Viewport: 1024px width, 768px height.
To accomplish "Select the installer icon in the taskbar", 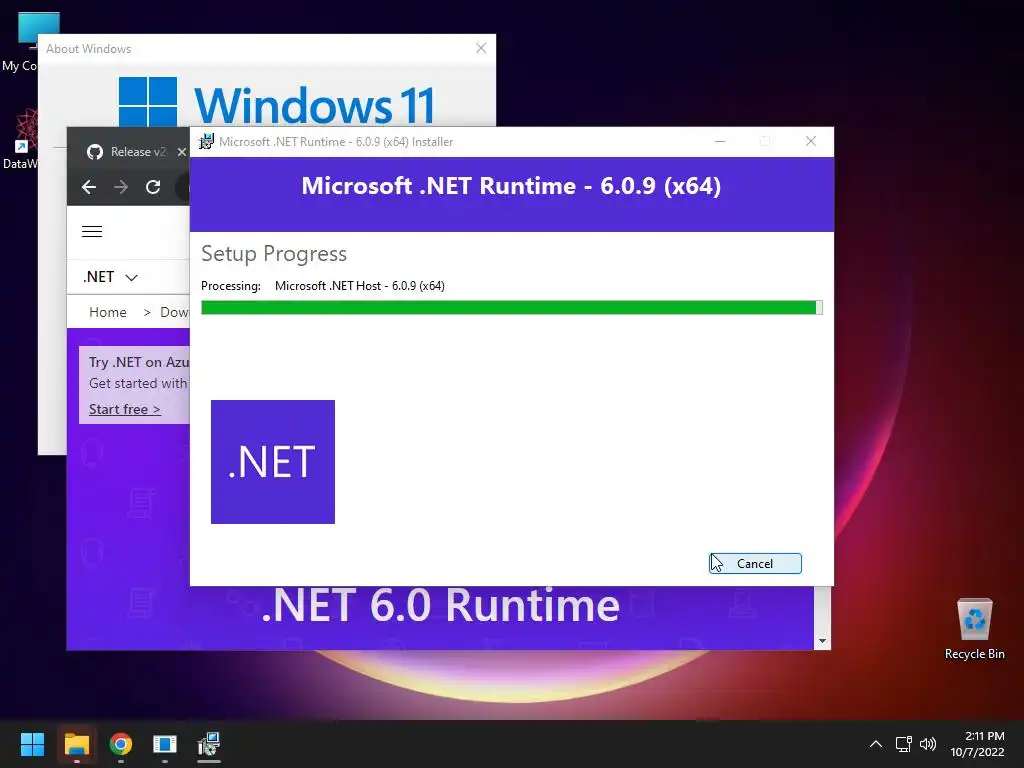I will [x=209, y=744].
